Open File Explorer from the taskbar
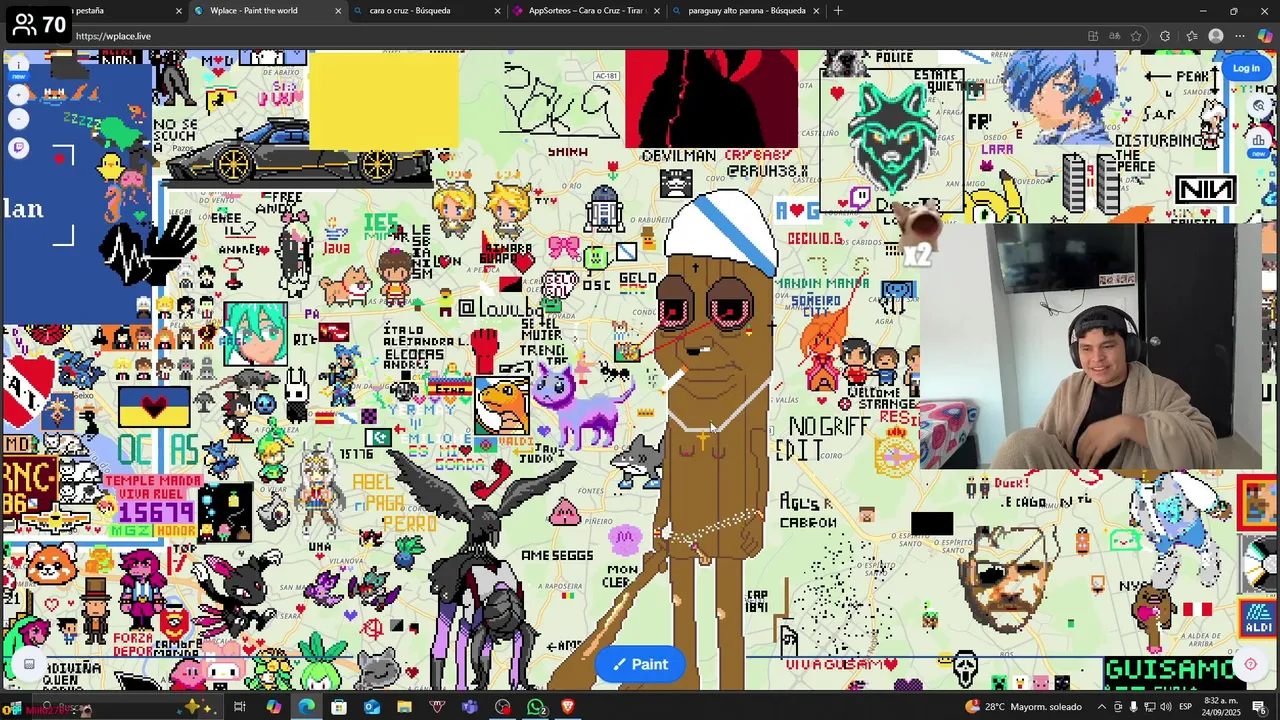 [404, 708]
